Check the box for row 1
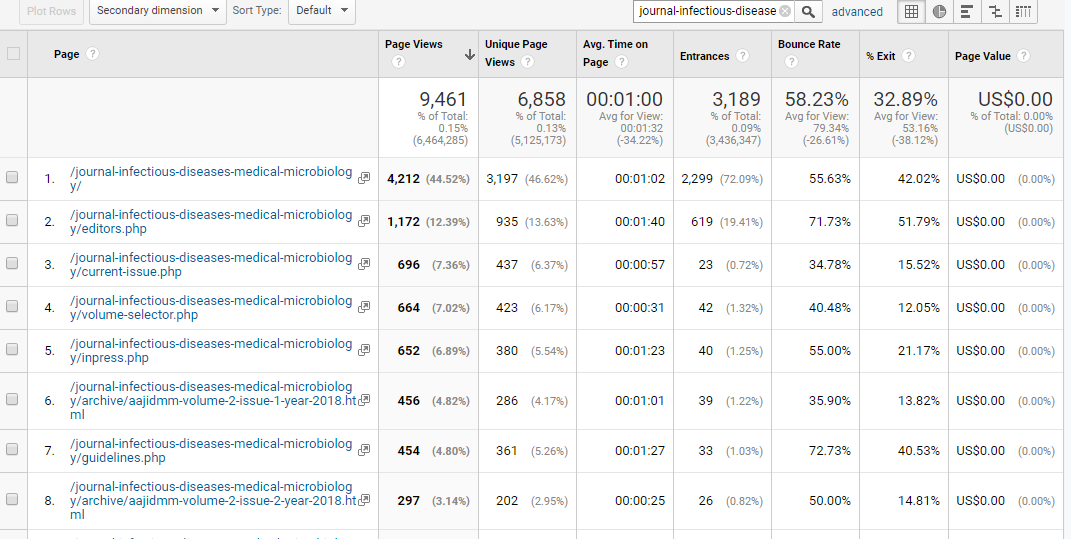 pos(12,178)
